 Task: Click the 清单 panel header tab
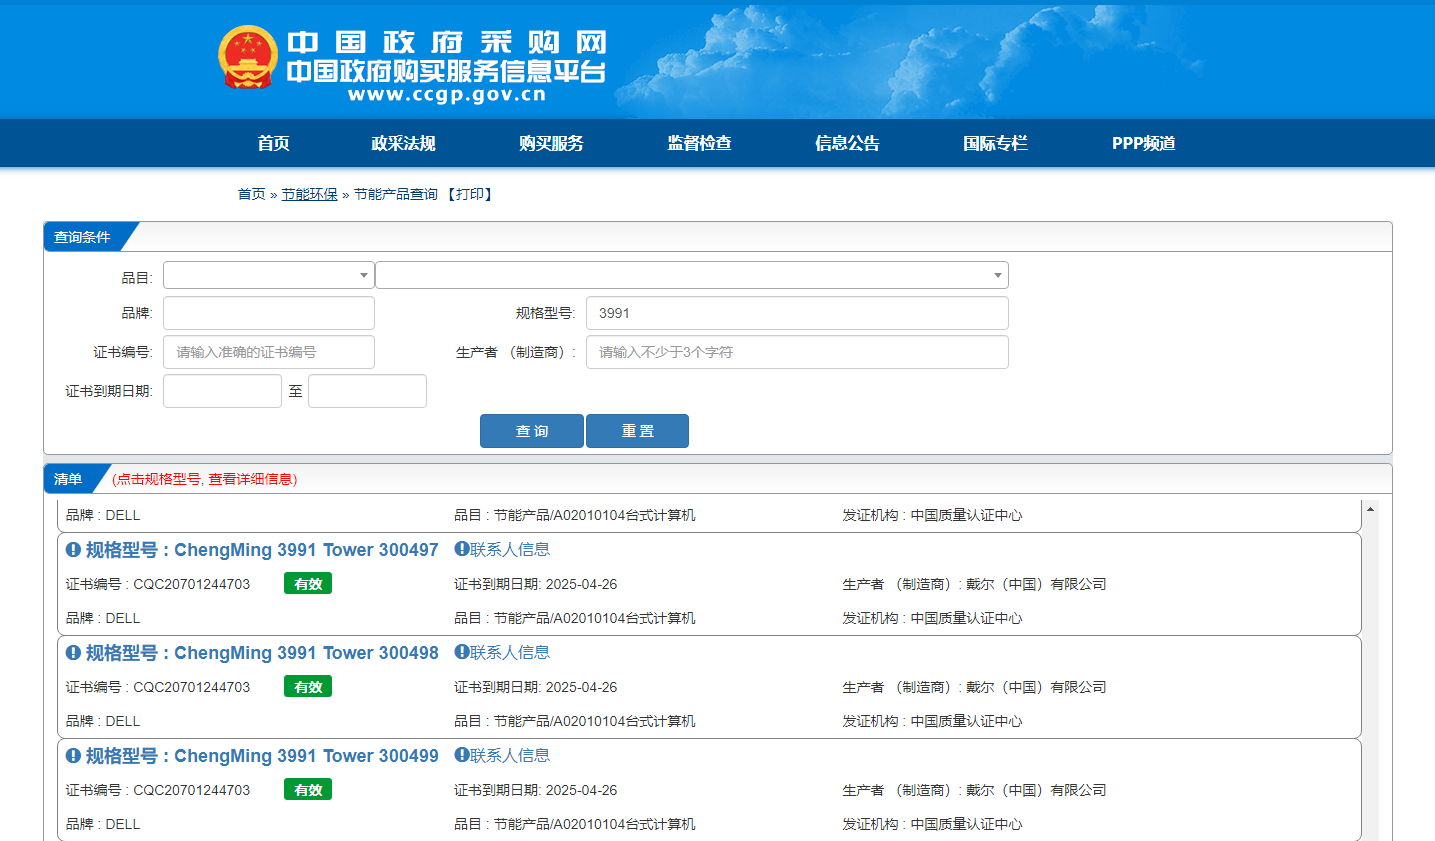(69, 479)
